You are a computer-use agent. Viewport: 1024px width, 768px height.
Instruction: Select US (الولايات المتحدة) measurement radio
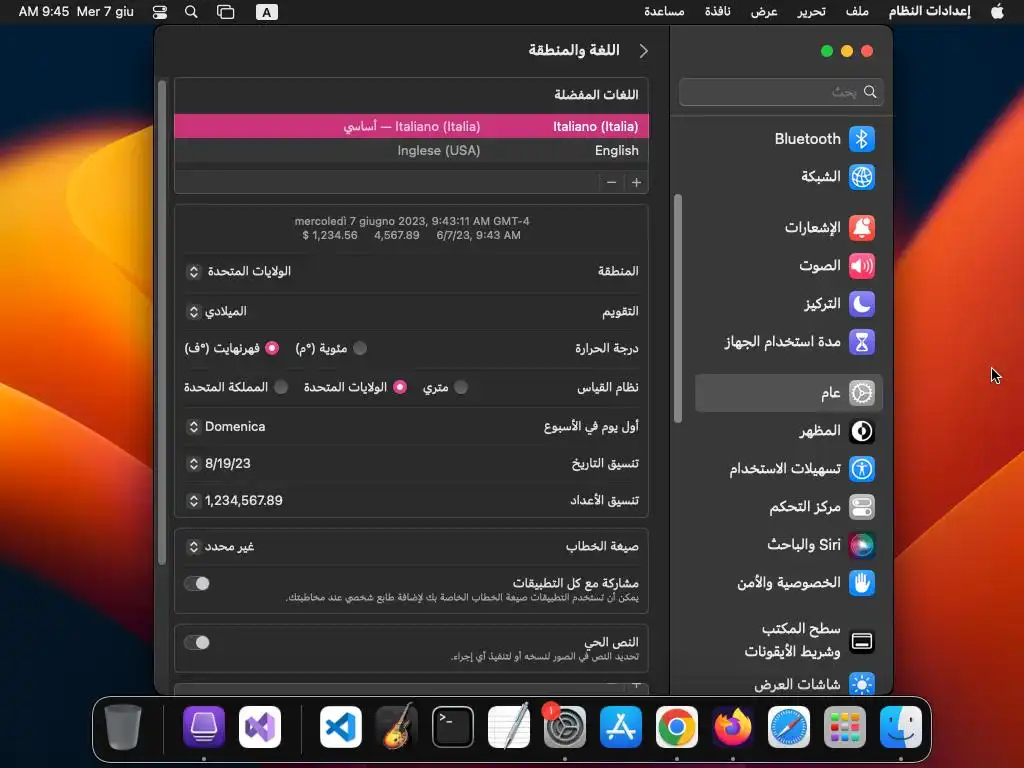click(x=400, y=387)
